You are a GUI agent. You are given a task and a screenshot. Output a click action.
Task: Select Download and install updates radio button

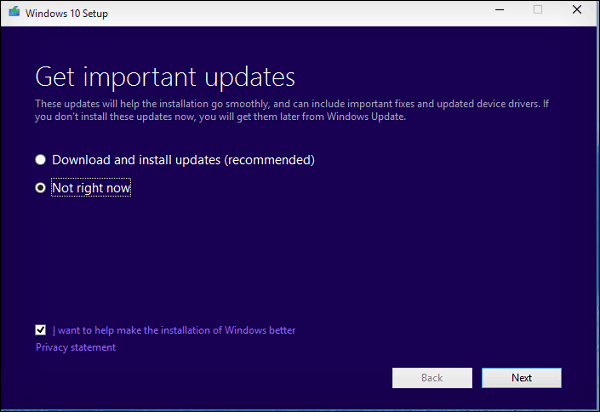coord(40,160)
